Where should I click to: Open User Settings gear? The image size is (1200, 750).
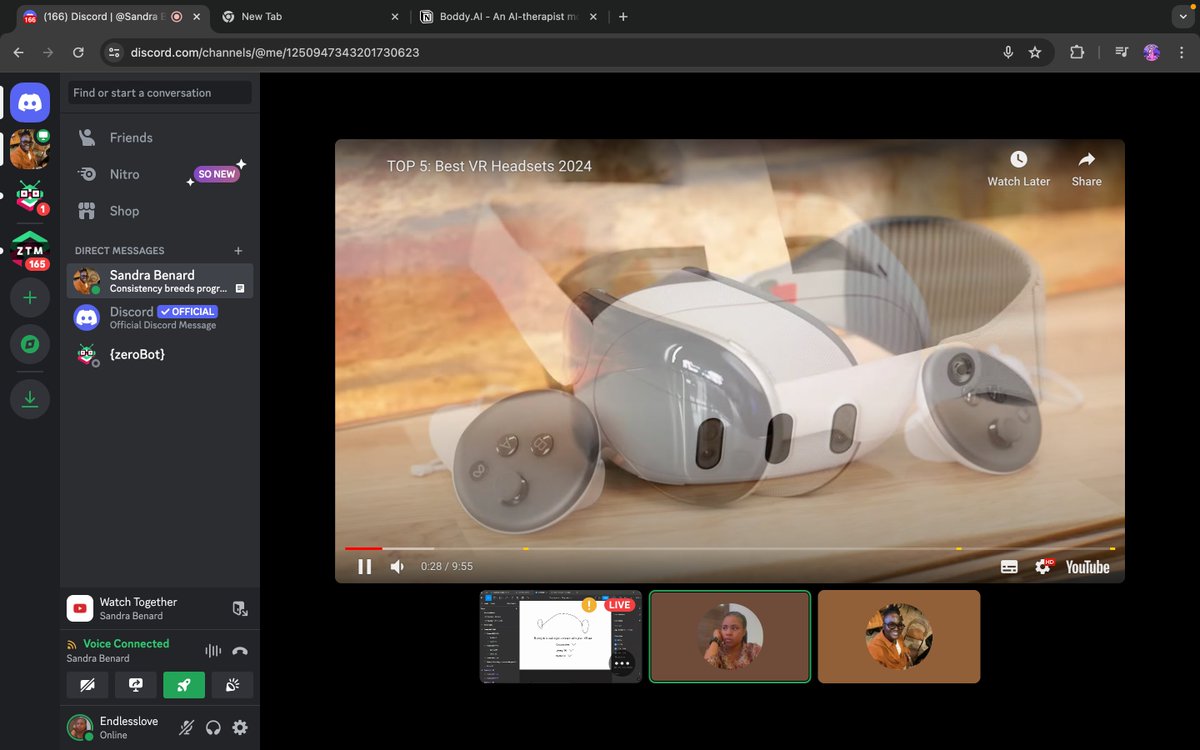240,728
